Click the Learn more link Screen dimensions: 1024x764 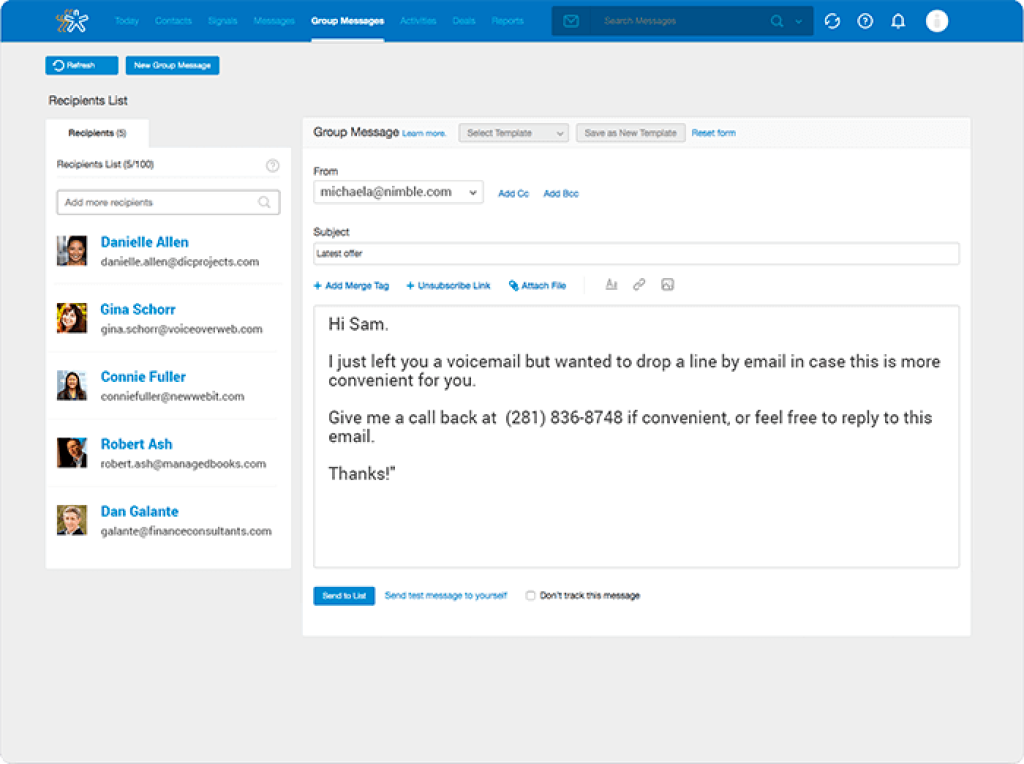424,134
